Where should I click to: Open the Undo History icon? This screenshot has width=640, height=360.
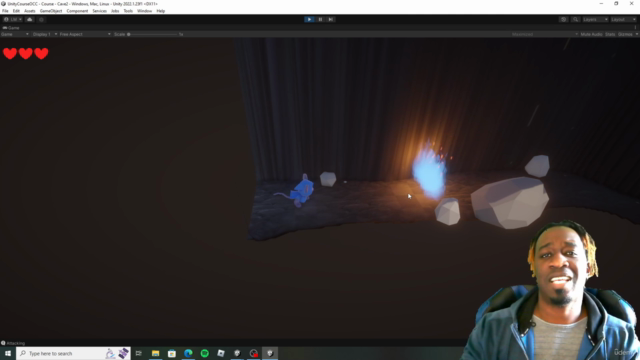[563, 19]
